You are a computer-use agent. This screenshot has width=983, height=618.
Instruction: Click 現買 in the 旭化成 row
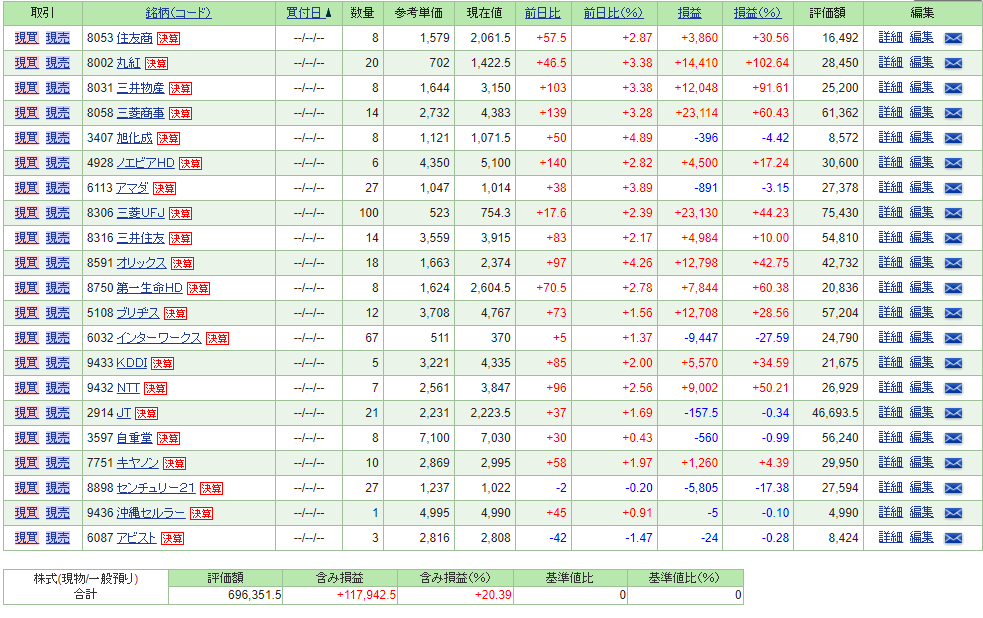tap(26, 139)
